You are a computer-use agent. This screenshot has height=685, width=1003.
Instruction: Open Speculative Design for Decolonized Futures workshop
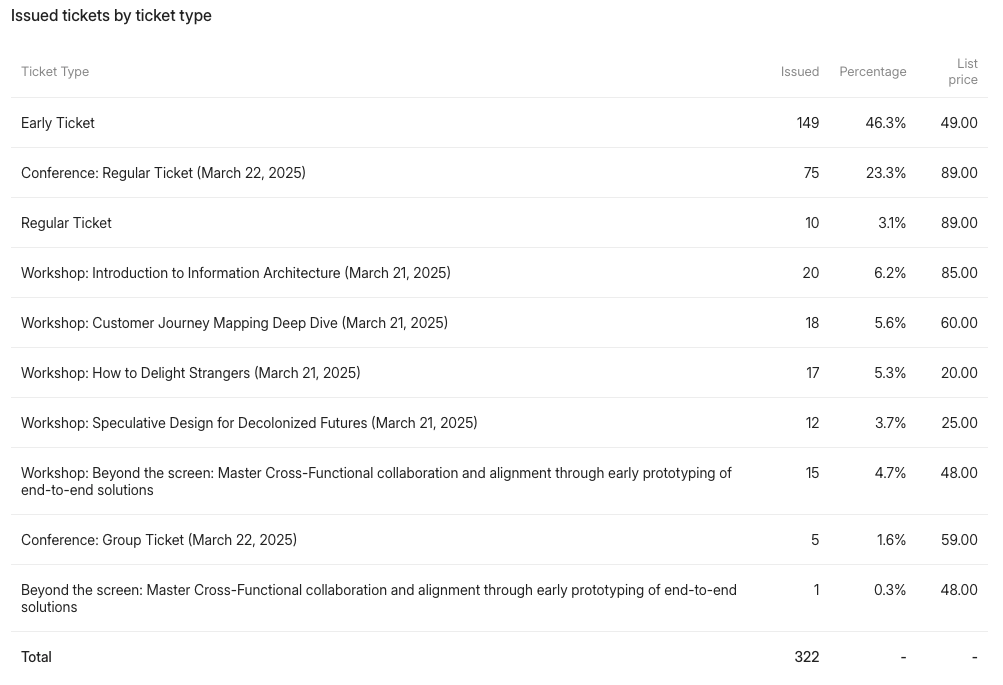pyautogui.click(x=249, y=423)
